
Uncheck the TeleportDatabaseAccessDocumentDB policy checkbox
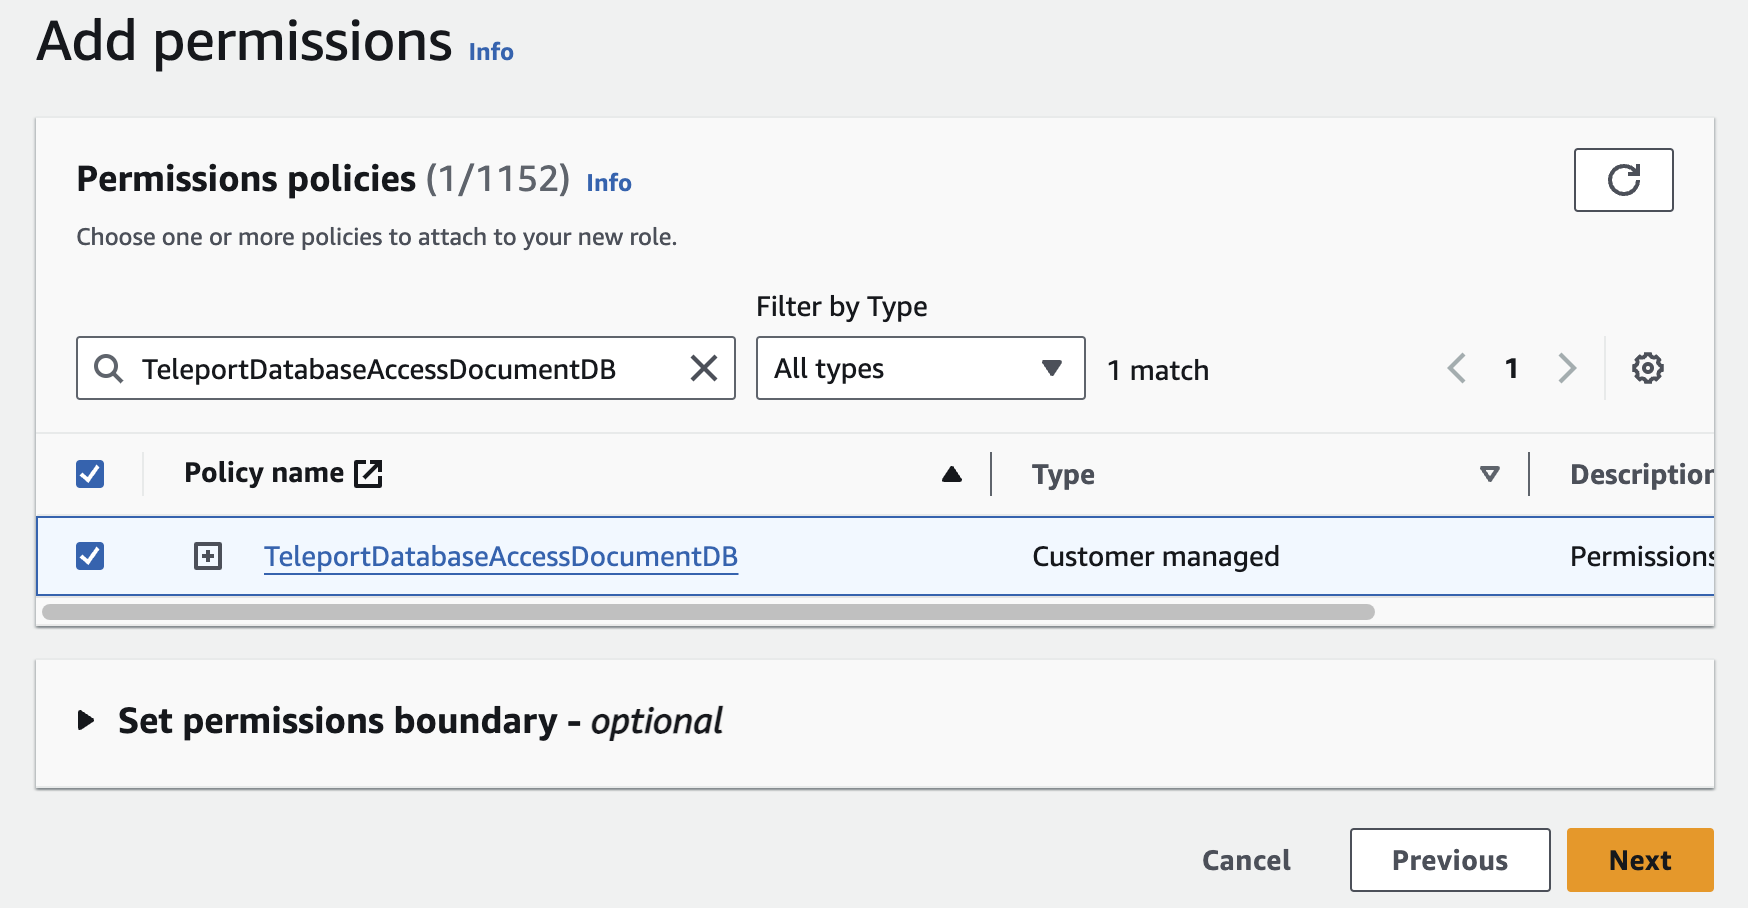[90, 556]
